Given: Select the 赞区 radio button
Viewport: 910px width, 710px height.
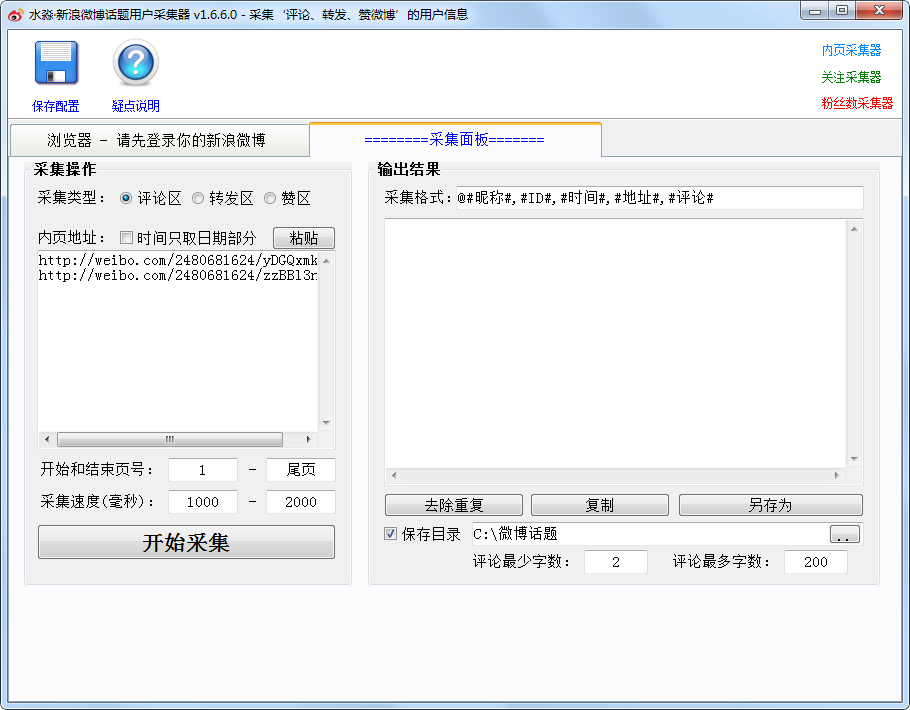Looking at the screenshot, I should click(270, 198).
